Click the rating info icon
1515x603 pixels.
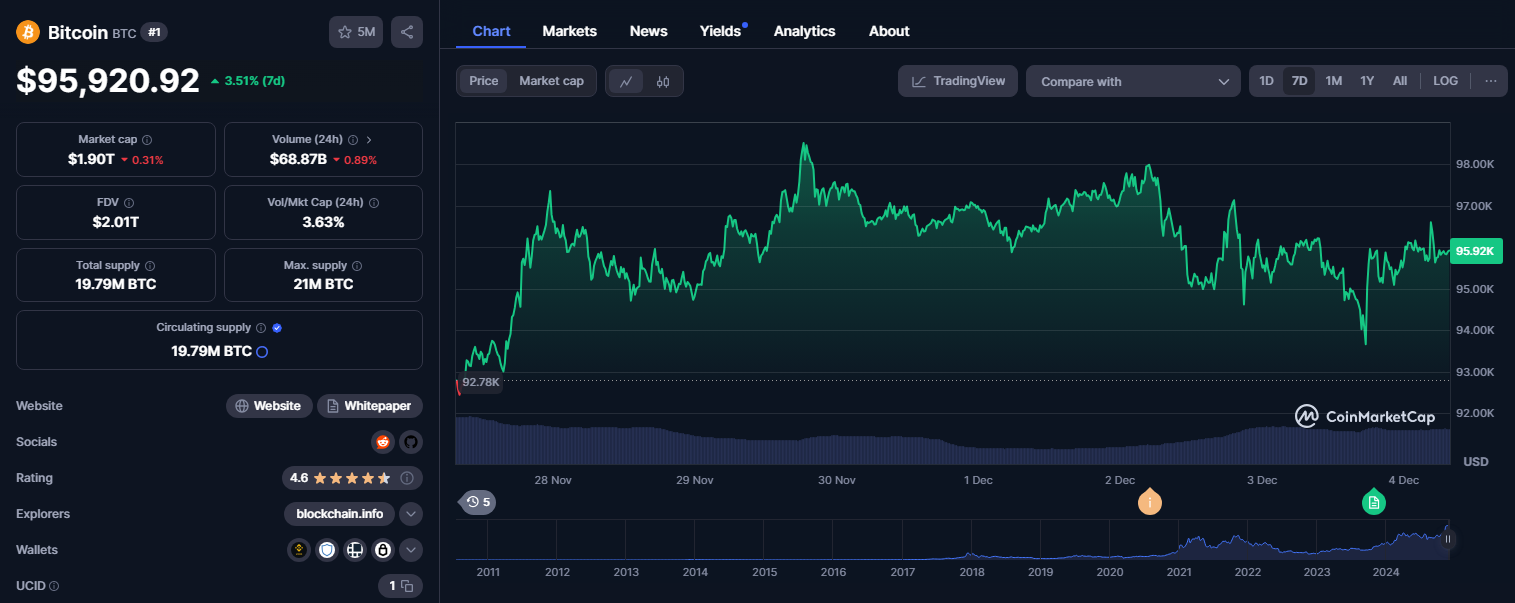coord(407,478)
